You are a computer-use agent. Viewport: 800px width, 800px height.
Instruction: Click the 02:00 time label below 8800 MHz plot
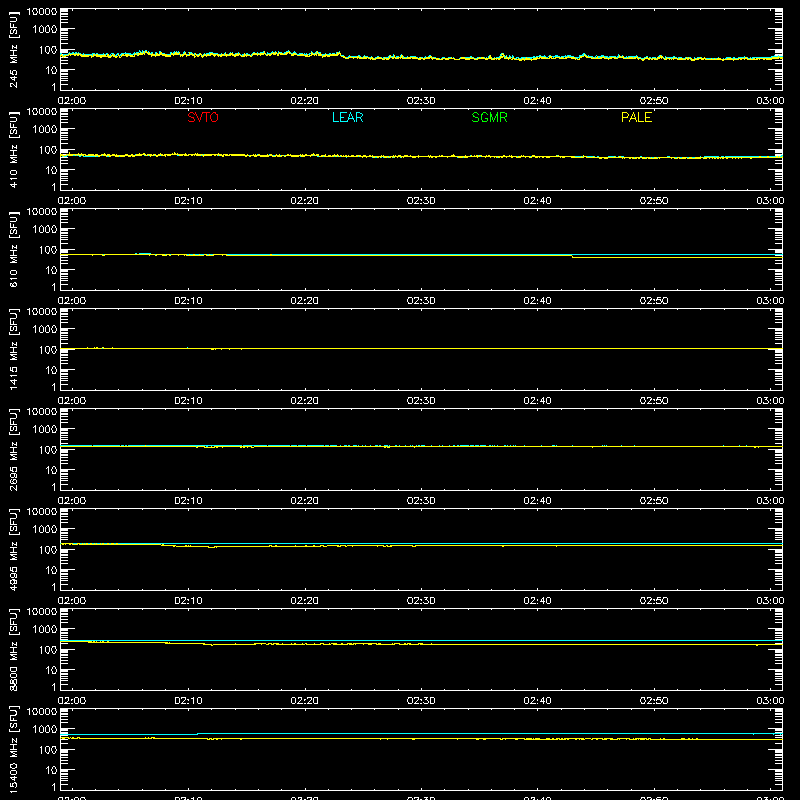coord(72,701)
